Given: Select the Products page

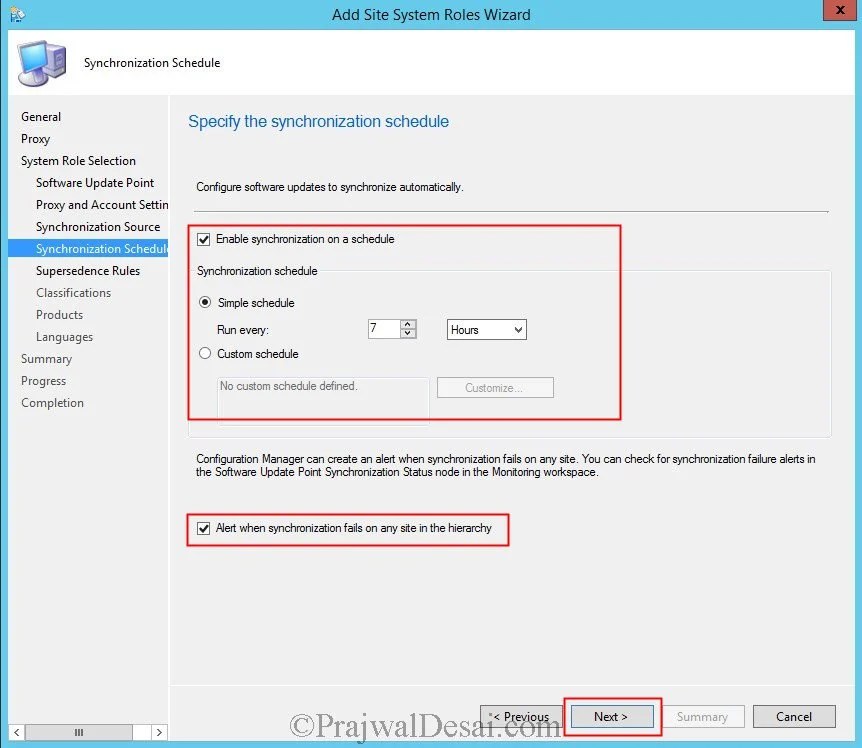Looking at the screenshot, I should click(x=59, y=314).
